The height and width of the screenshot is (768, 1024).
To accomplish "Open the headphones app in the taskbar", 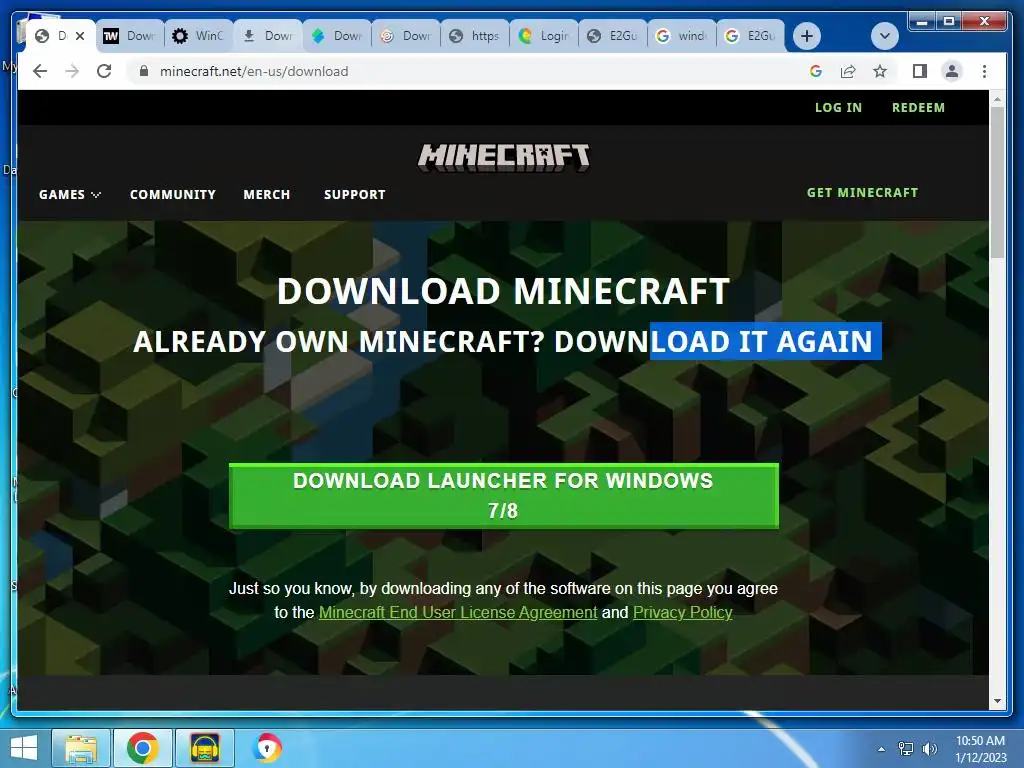I will [x=204, y=748].
